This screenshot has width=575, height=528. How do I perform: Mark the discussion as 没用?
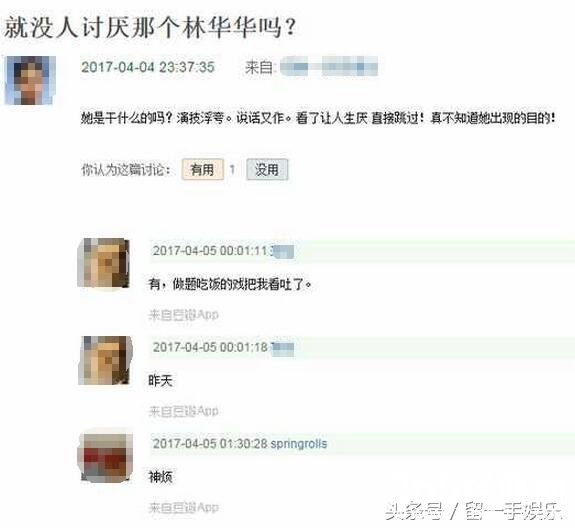coord(267,169)
